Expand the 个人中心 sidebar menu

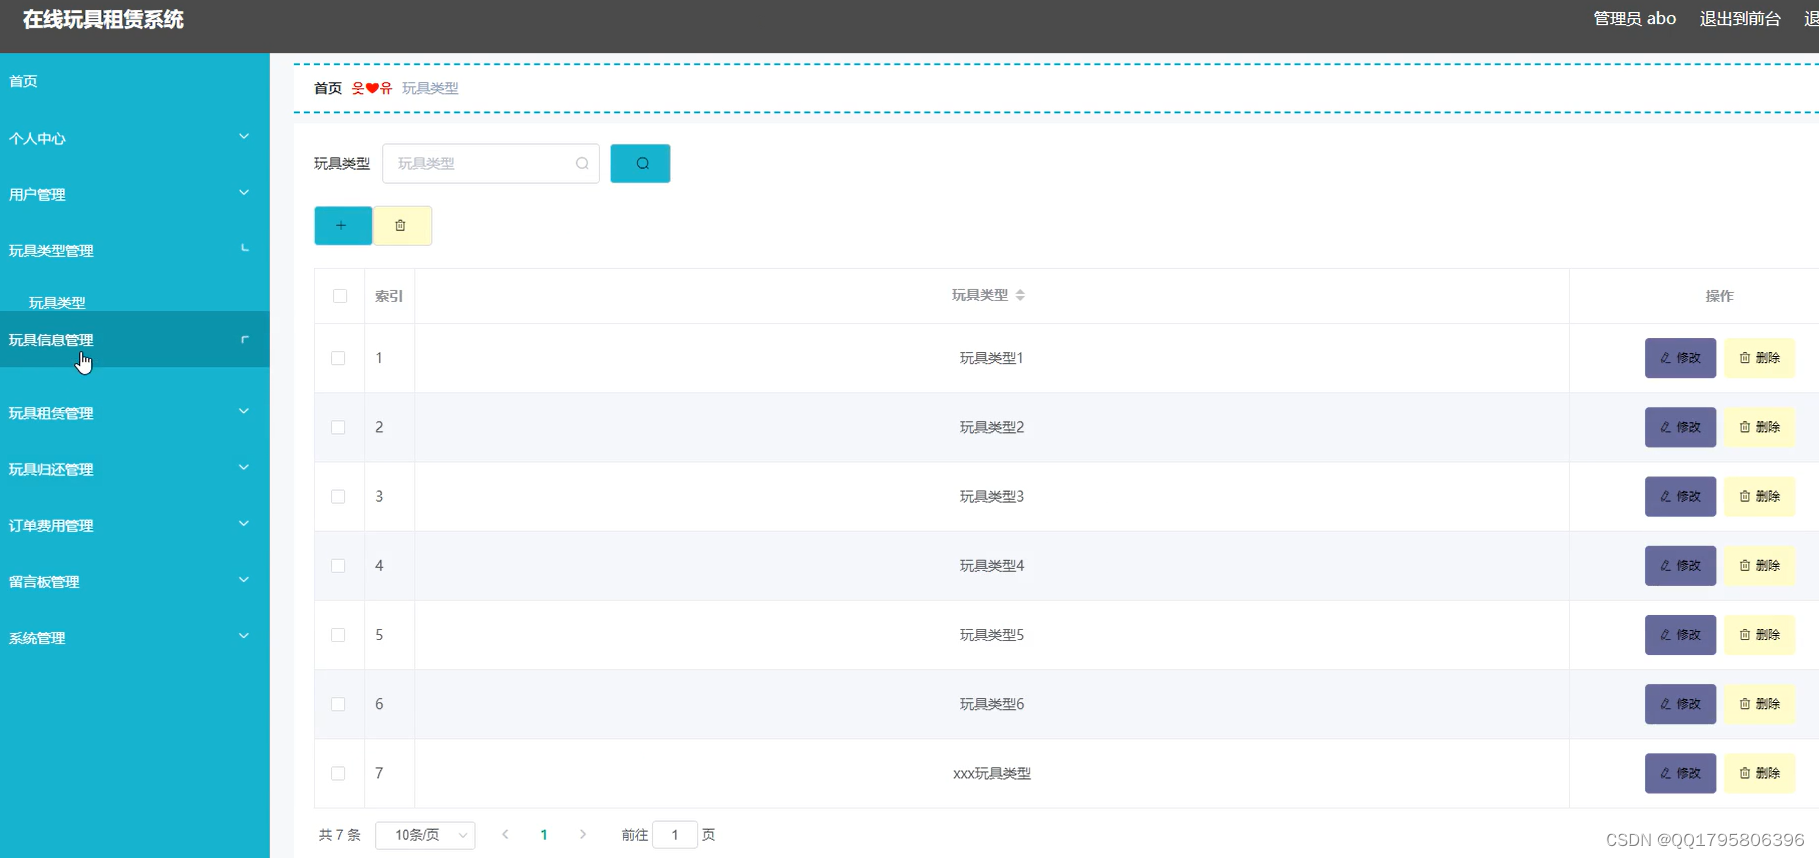point(134,138)
